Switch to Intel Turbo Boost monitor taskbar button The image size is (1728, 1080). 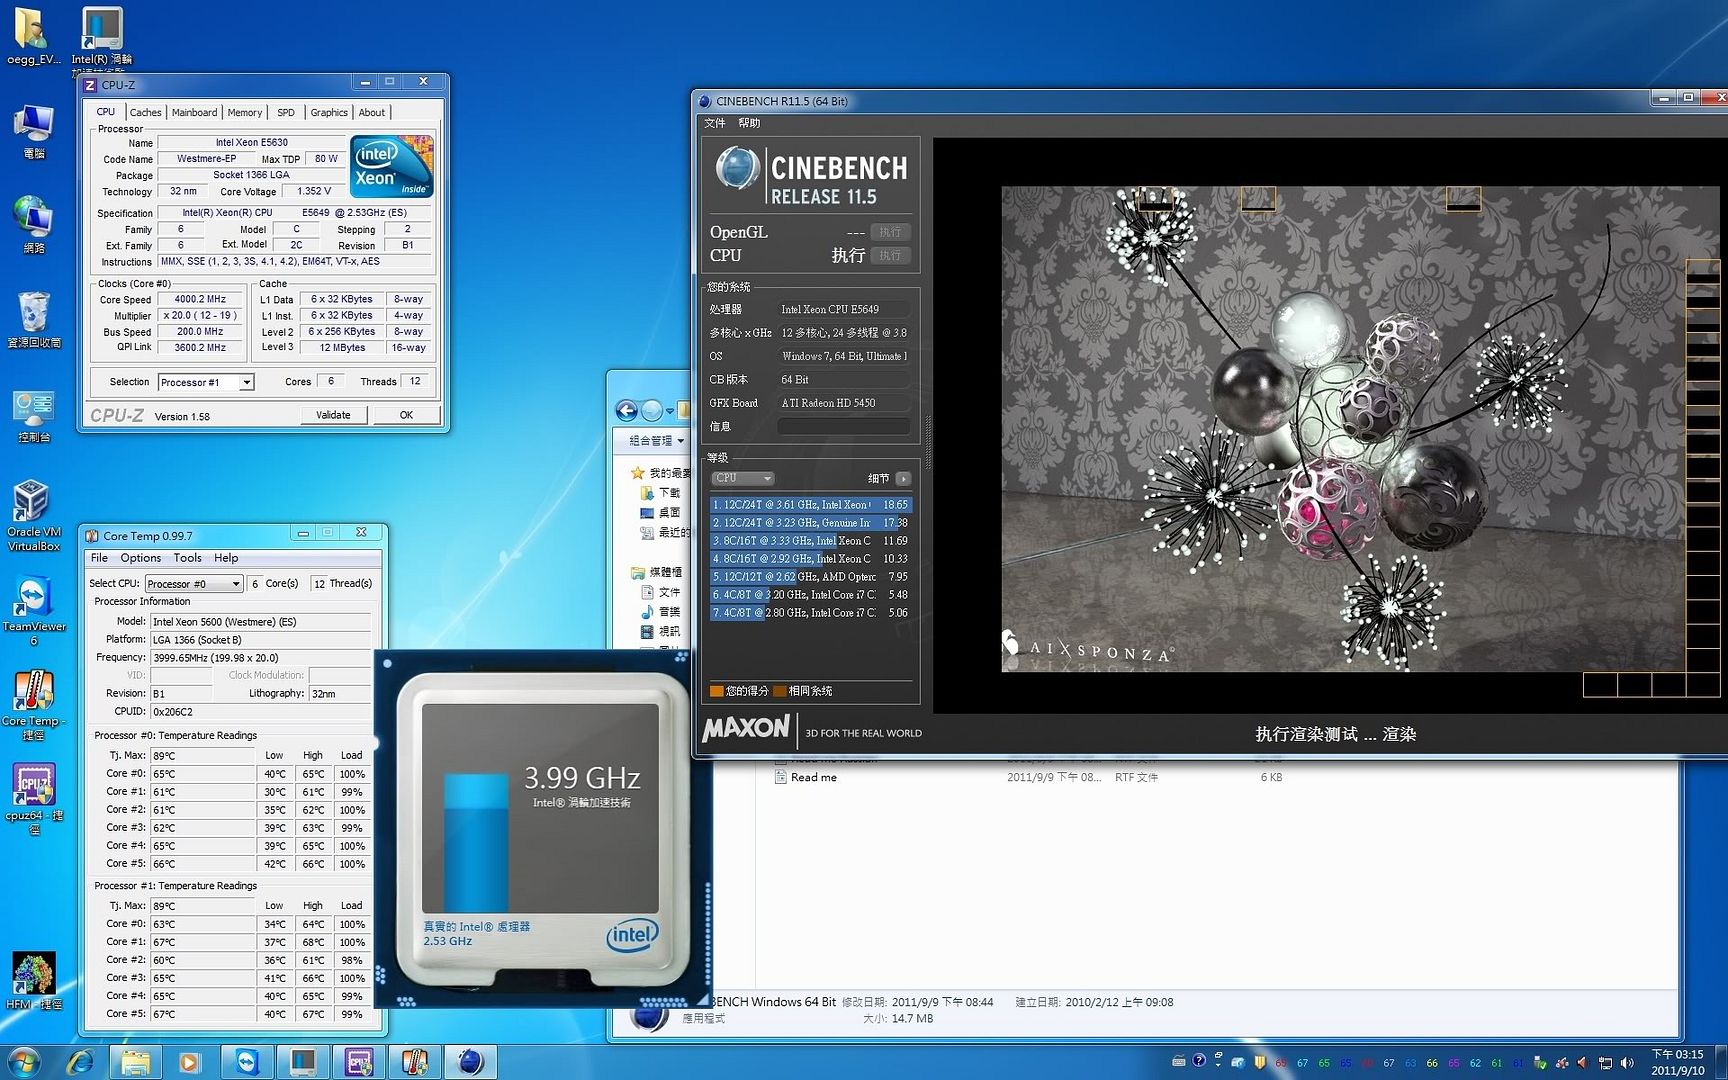pos(303,1062)
